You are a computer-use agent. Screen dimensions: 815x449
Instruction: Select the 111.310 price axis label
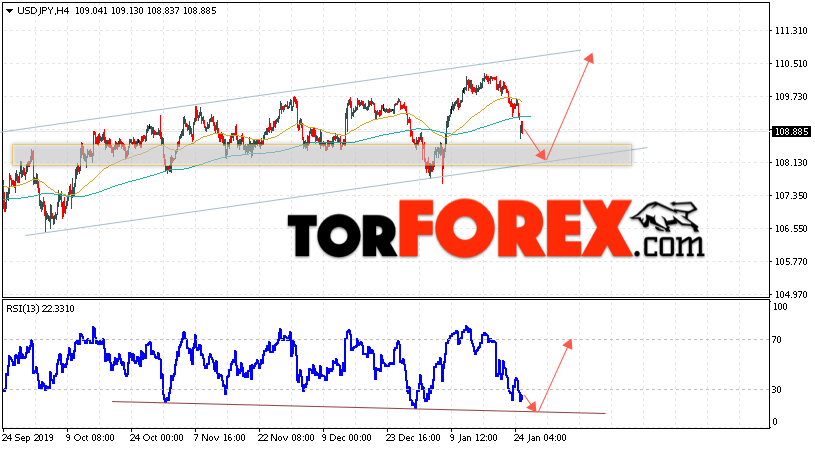[x=791, y=31]
